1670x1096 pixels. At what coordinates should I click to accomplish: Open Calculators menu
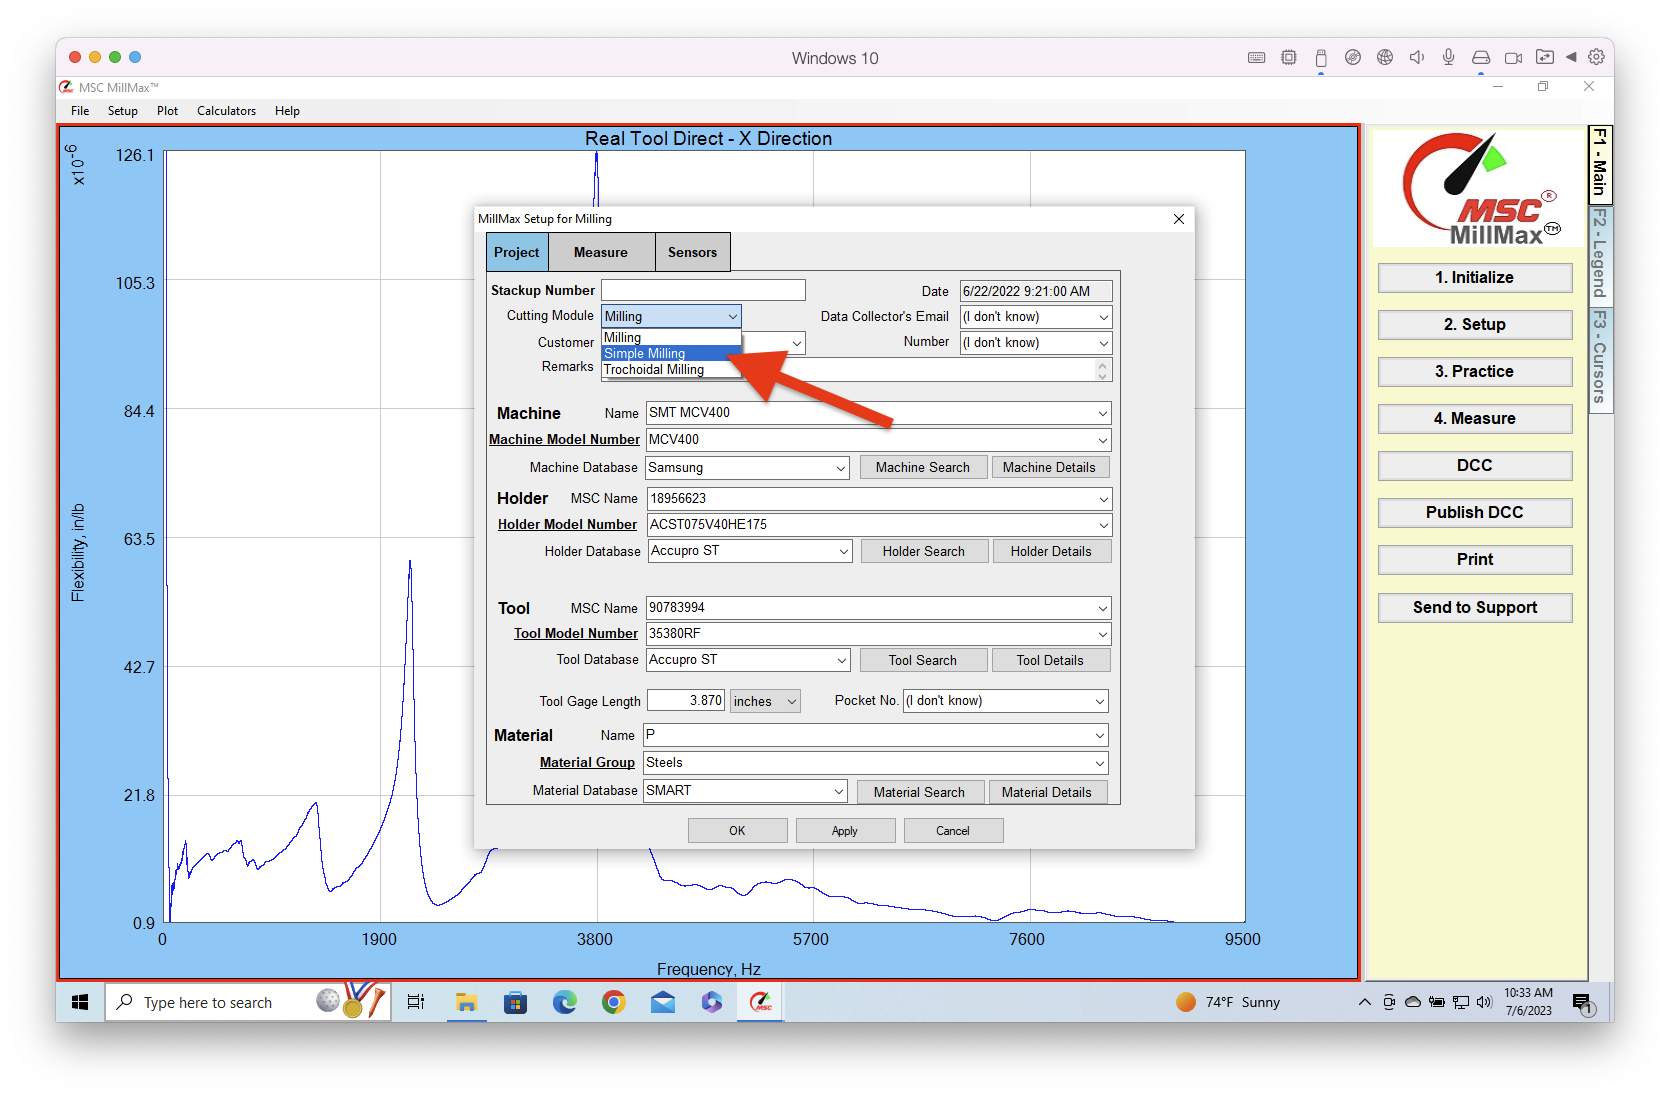pyautogui.click(x=226, y=111)
